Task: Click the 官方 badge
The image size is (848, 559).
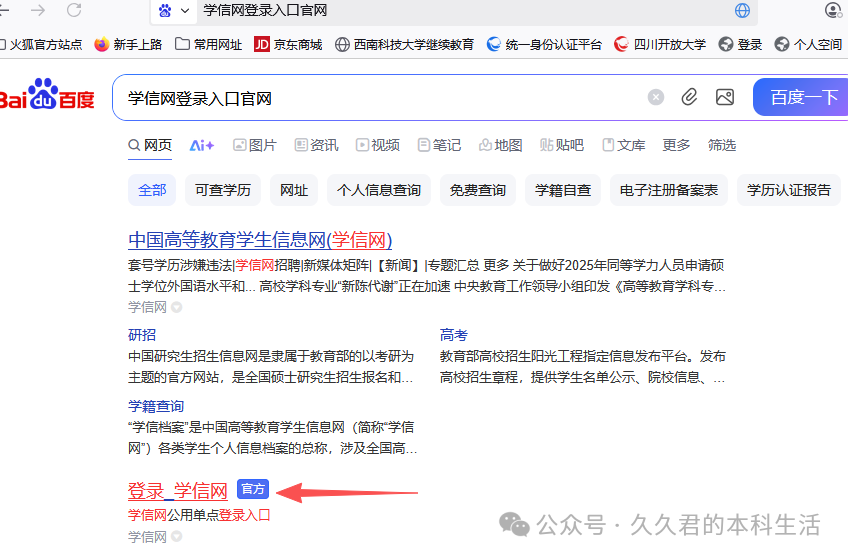Action: tap(253, 489)
